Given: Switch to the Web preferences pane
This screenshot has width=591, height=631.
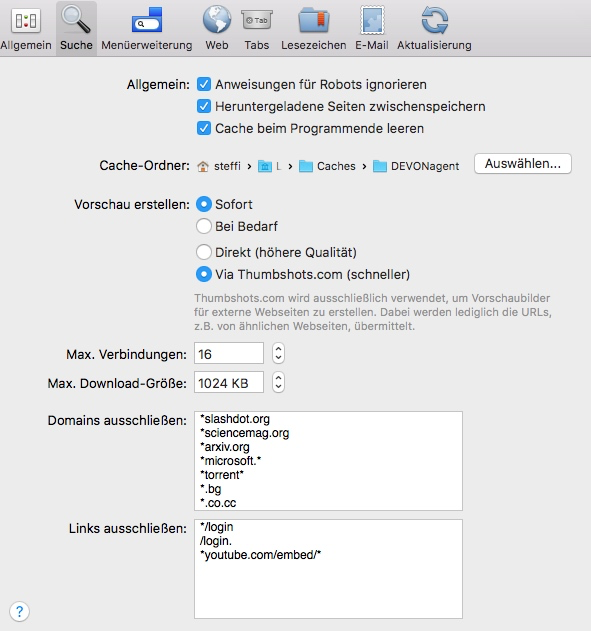Looking at the screenshot, I should (216, 28).
